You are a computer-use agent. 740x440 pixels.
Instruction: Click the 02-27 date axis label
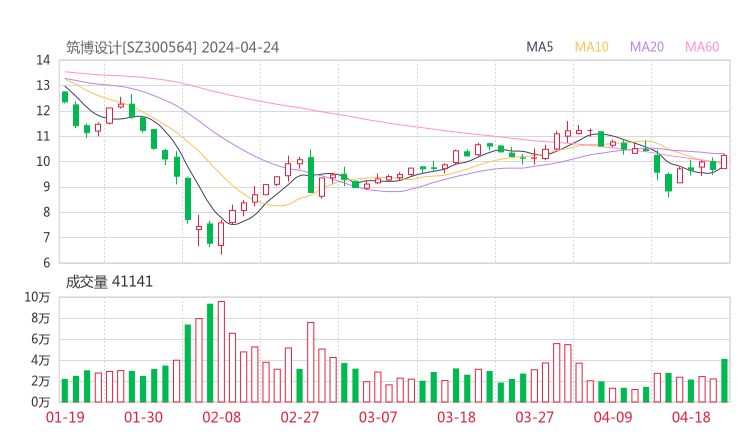300,417
